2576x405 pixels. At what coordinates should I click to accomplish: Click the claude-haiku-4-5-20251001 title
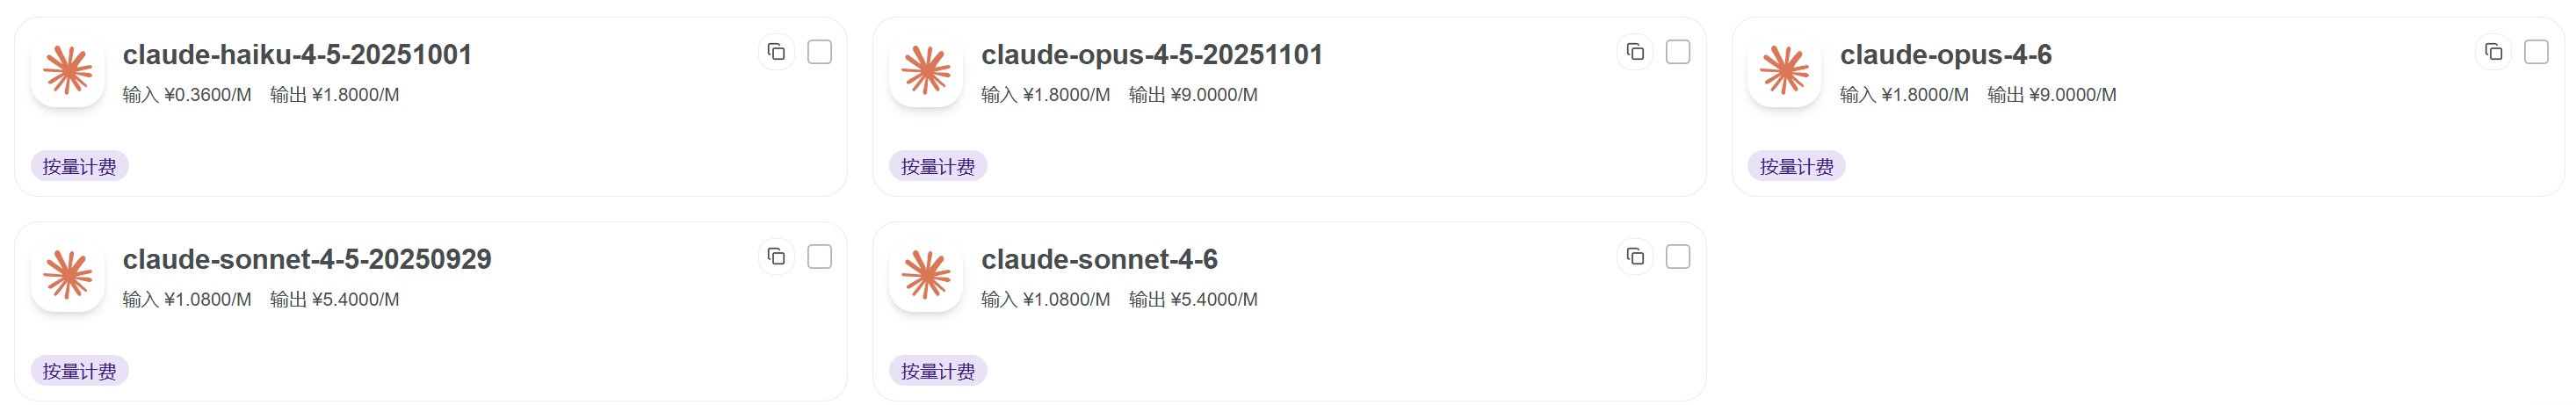click(297, 55)
